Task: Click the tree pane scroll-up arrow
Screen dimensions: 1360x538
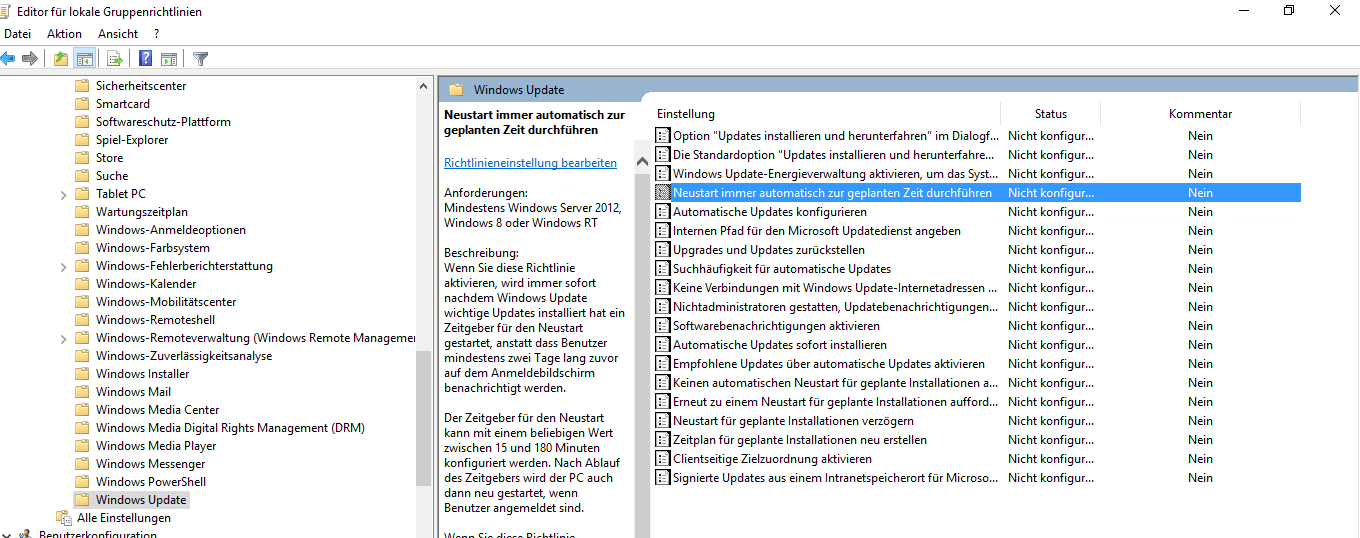Action: coord(423,86)
